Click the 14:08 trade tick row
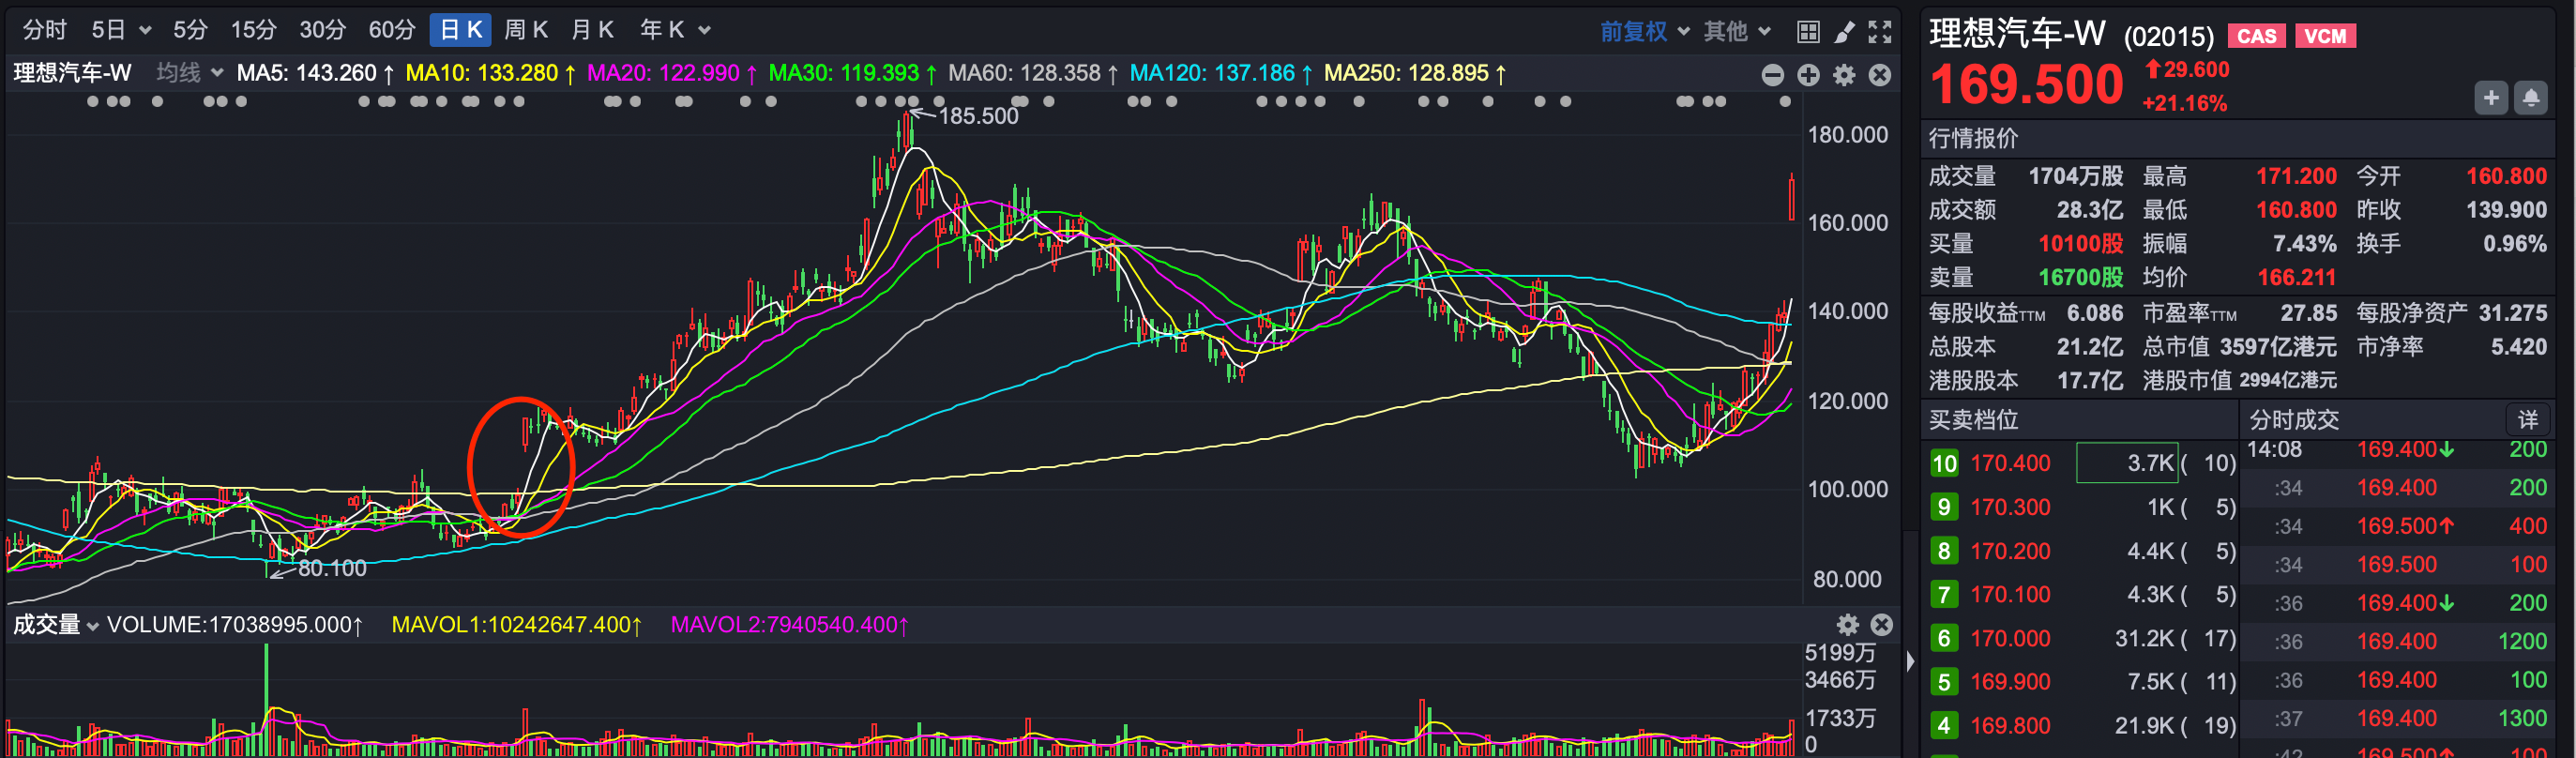The image size is (2576, 758). click(2397, 450)
